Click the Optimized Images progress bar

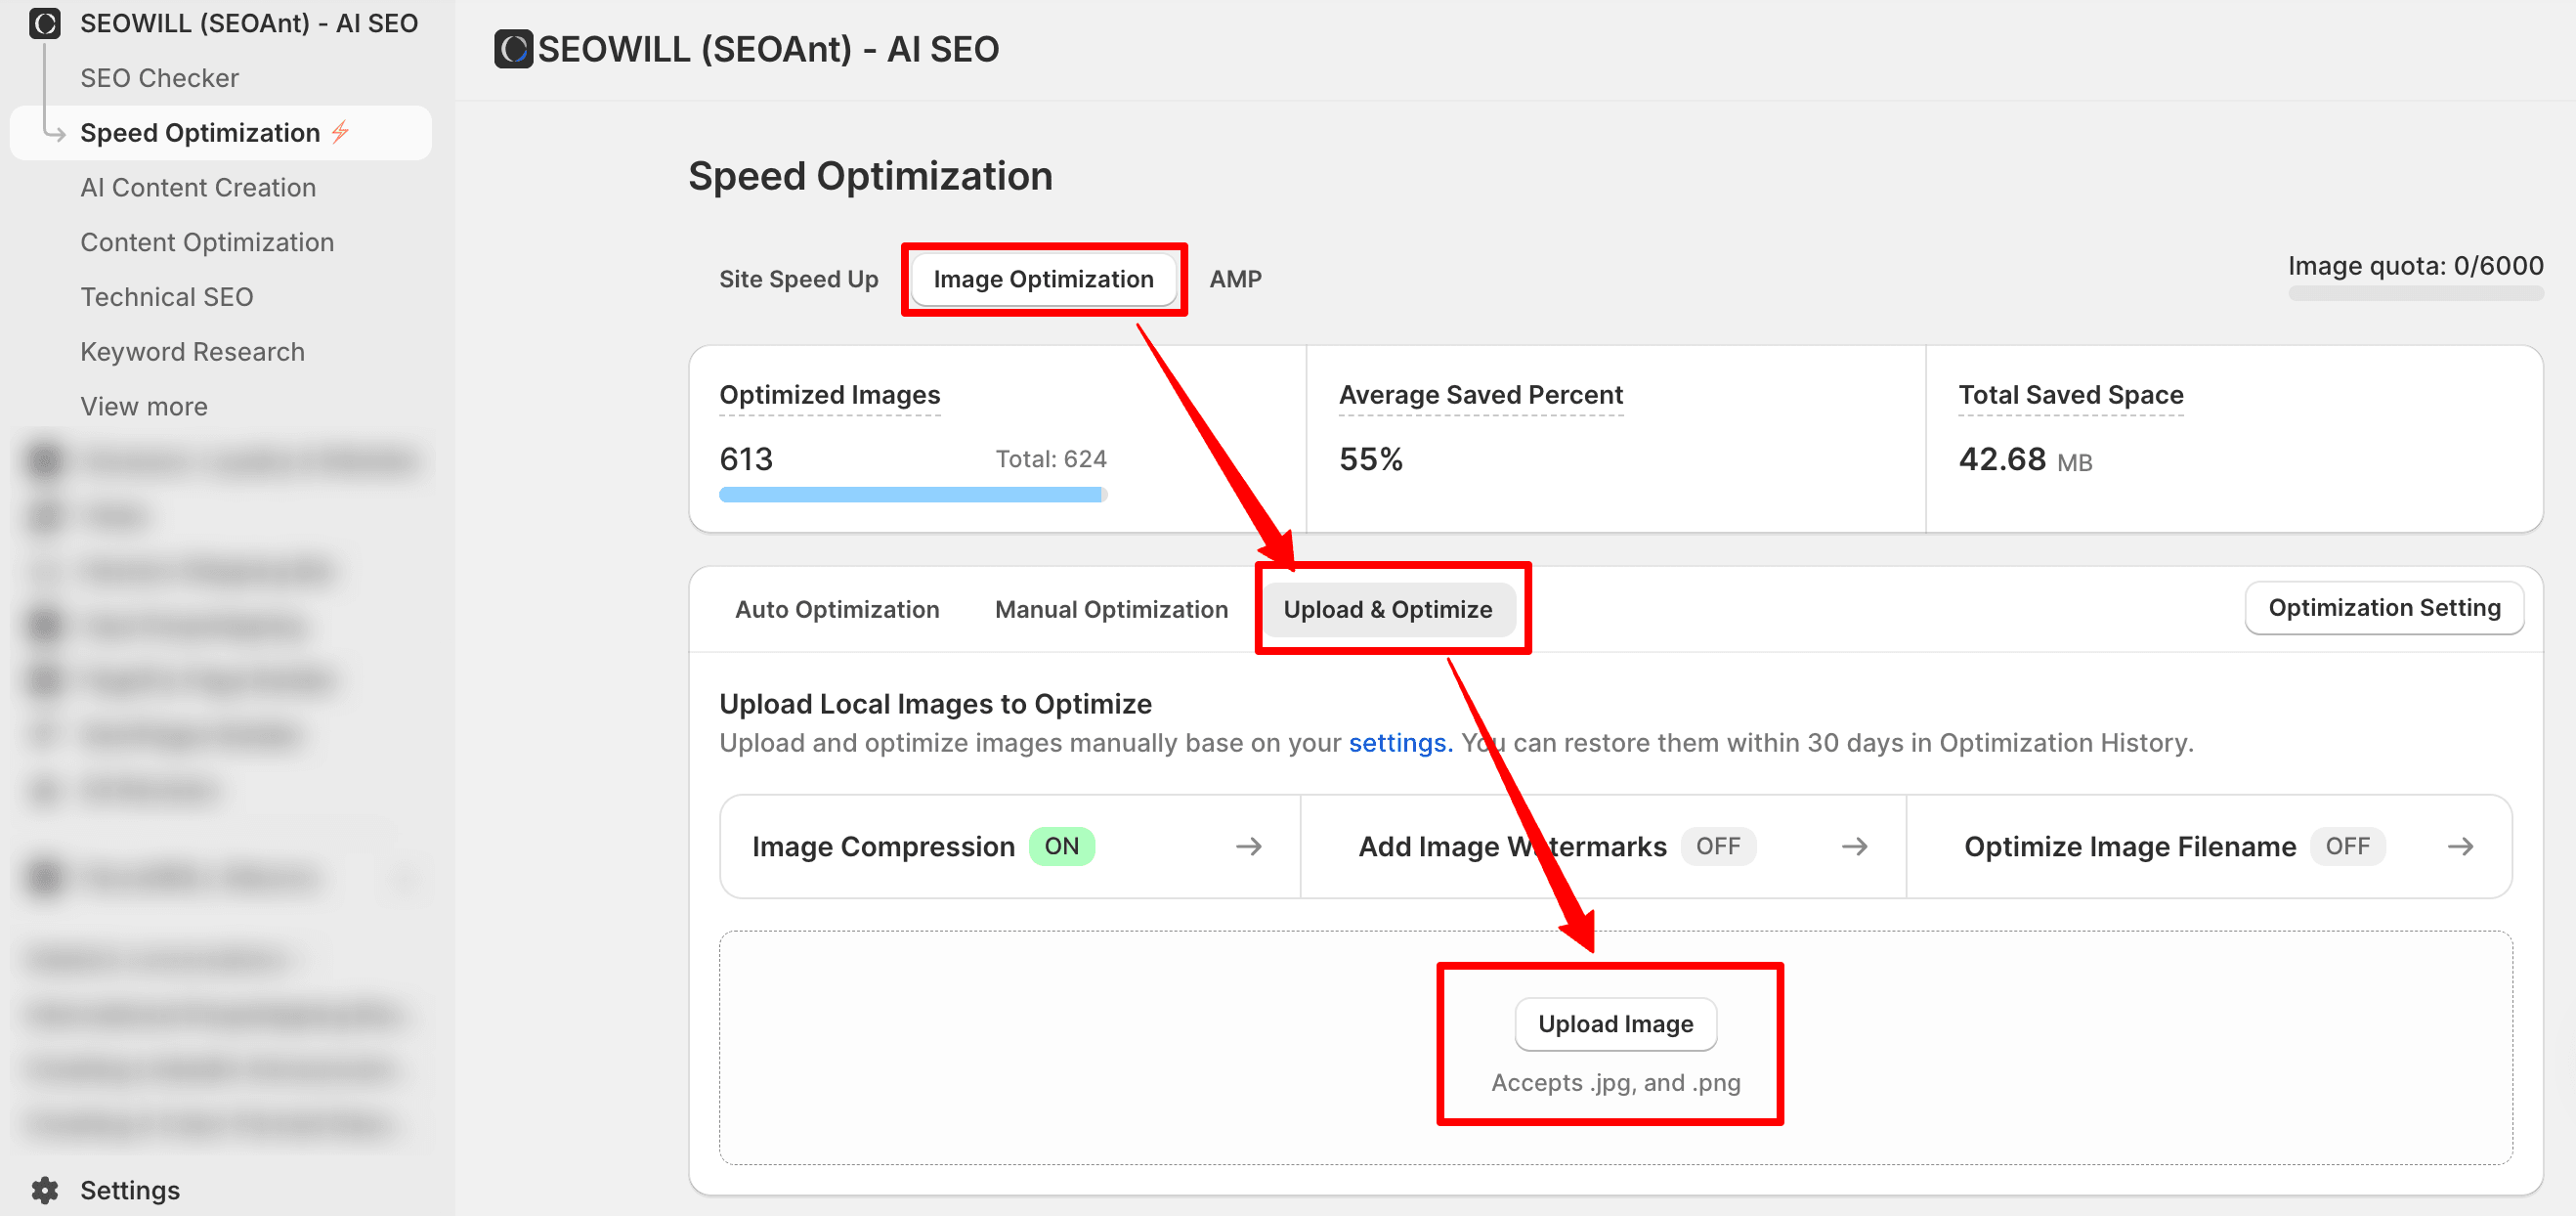(912, 495)
